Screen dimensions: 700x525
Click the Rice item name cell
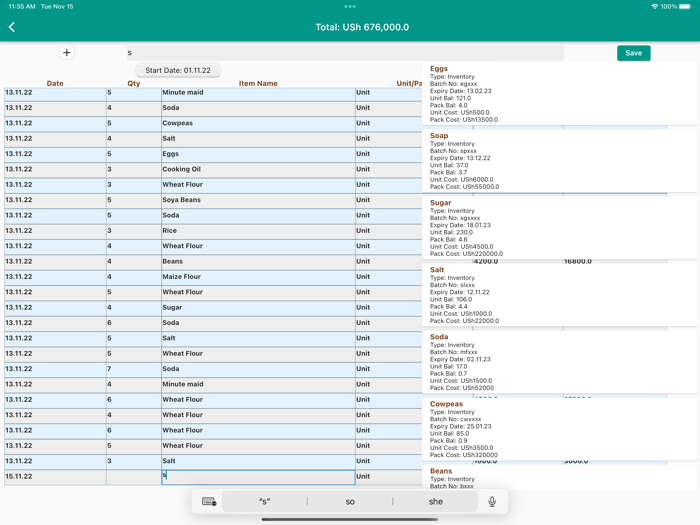click(258, 231)
